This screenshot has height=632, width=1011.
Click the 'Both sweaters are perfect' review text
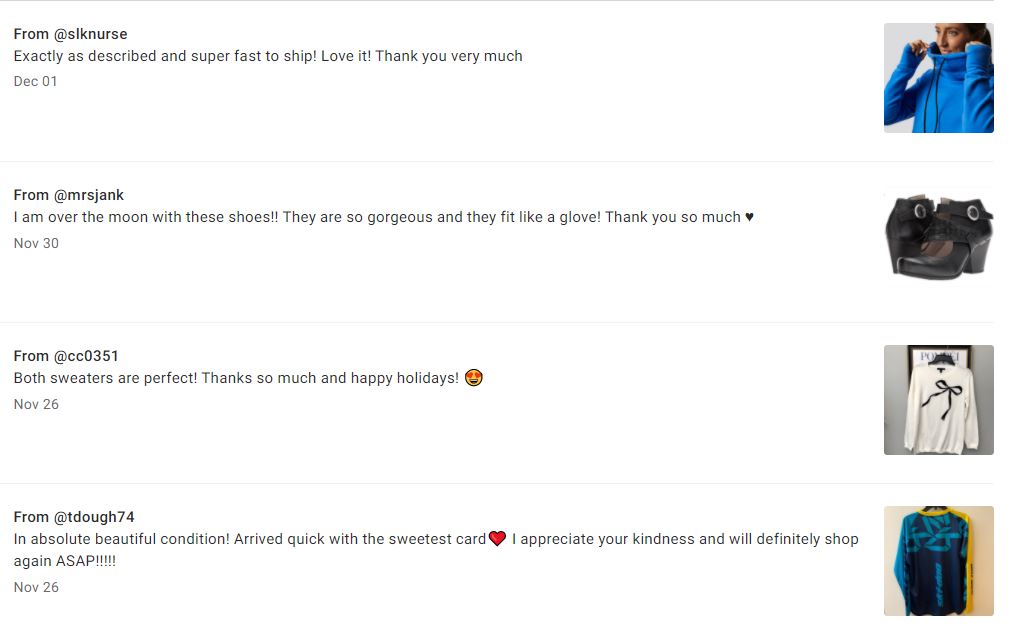click(236, 378)
